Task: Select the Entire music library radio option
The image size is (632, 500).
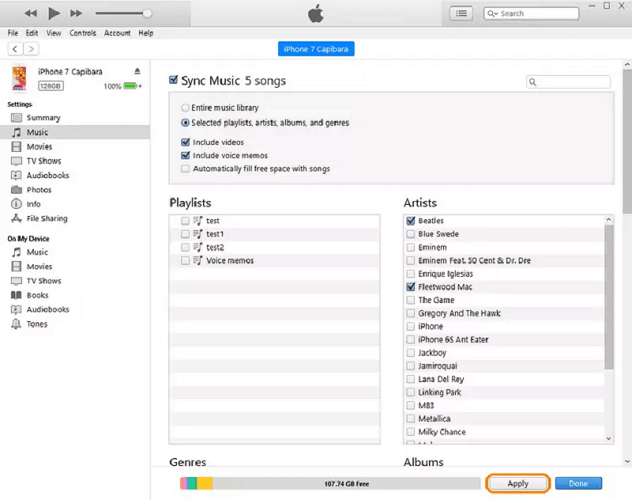Action: coord(186,107)
